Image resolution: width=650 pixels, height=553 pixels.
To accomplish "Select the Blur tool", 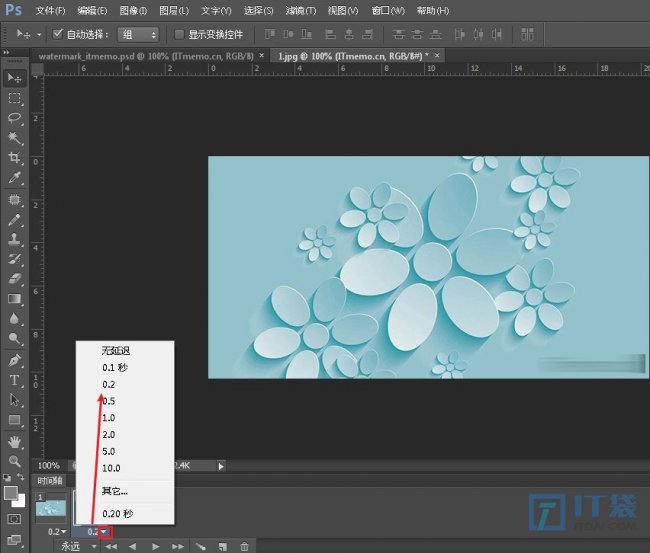I will coord(14,318).
